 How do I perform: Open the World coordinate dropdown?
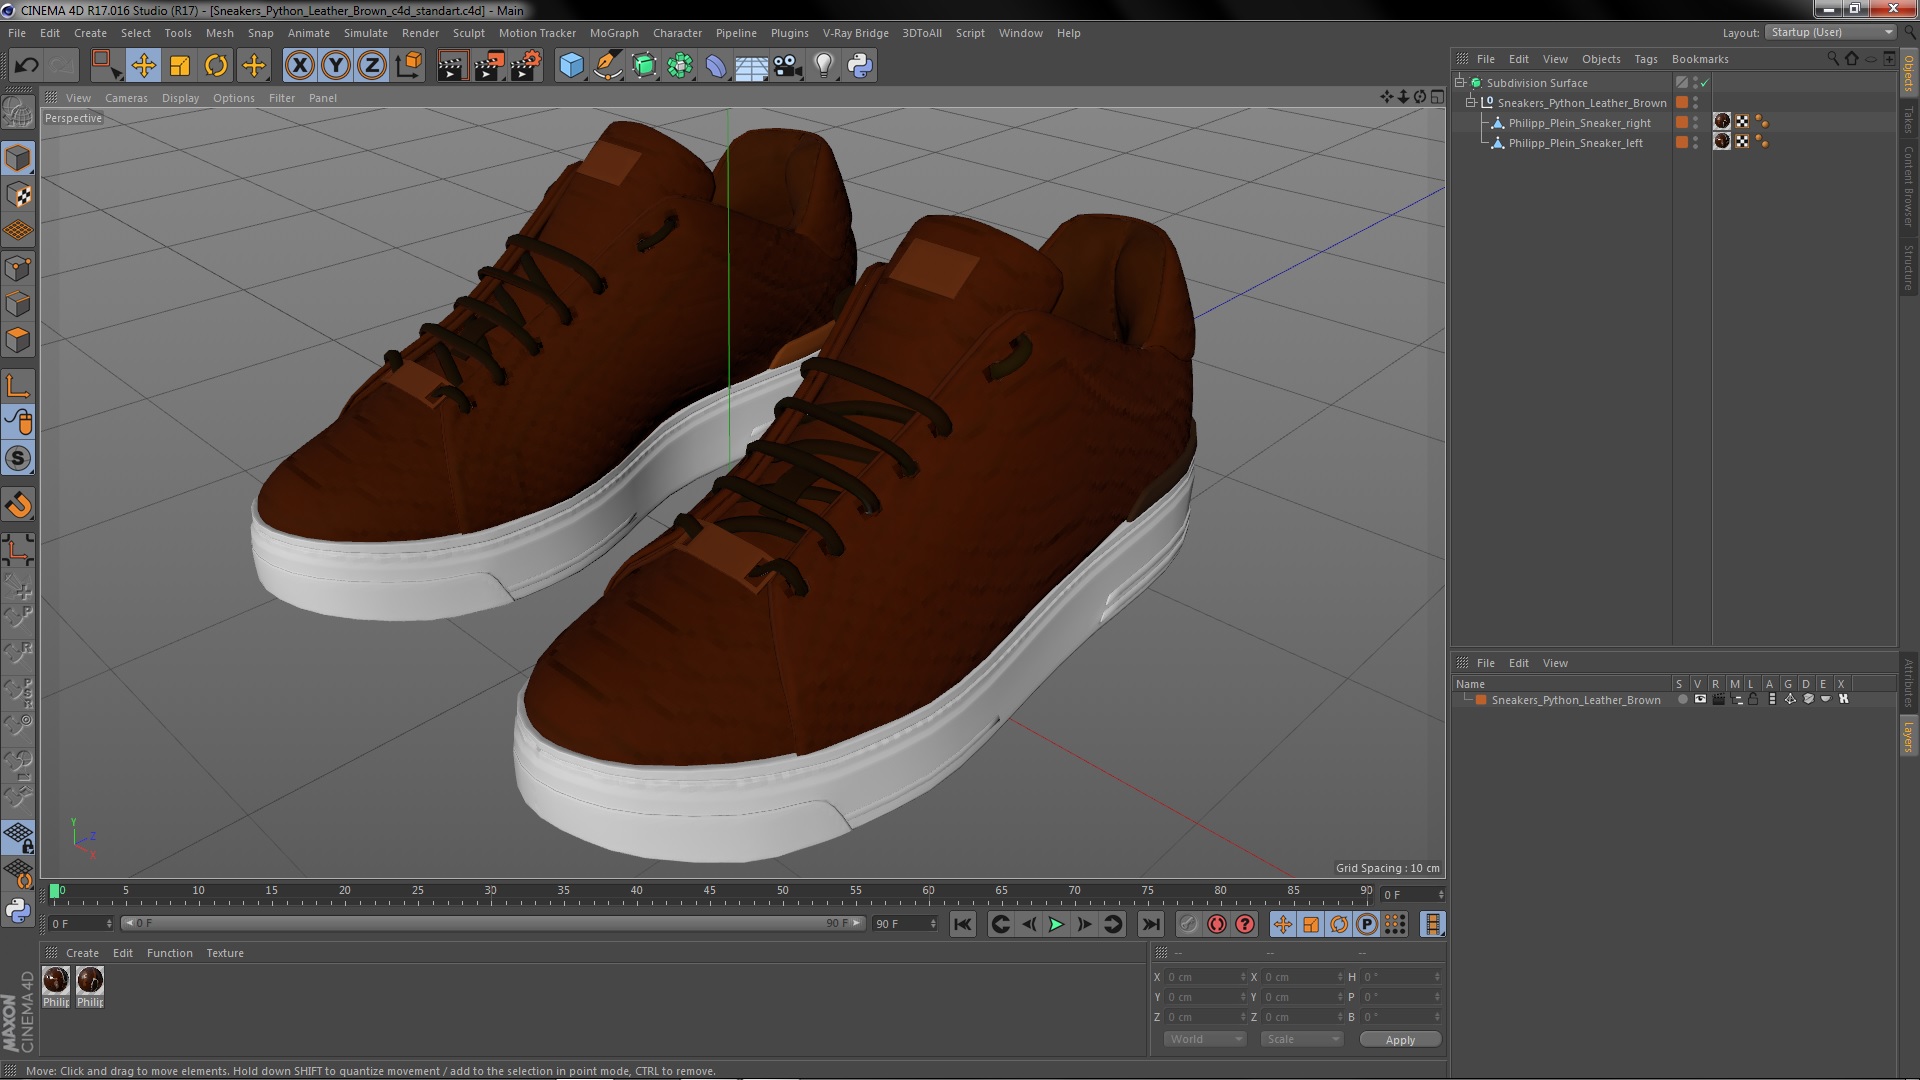(x=1205, y=1039)
